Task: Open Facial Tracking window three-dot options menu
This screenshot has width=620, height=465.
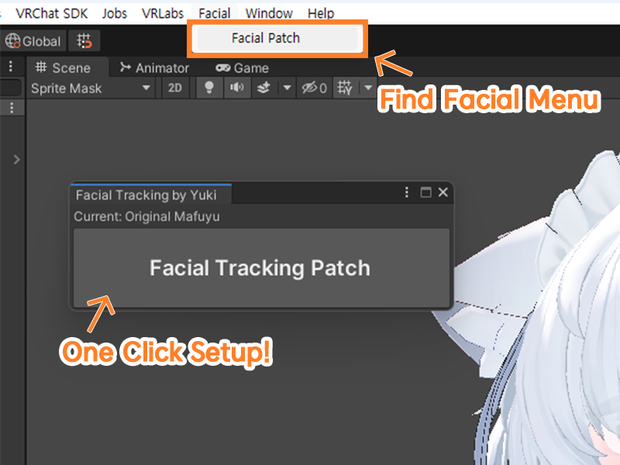Action: [x=406, y=193]
